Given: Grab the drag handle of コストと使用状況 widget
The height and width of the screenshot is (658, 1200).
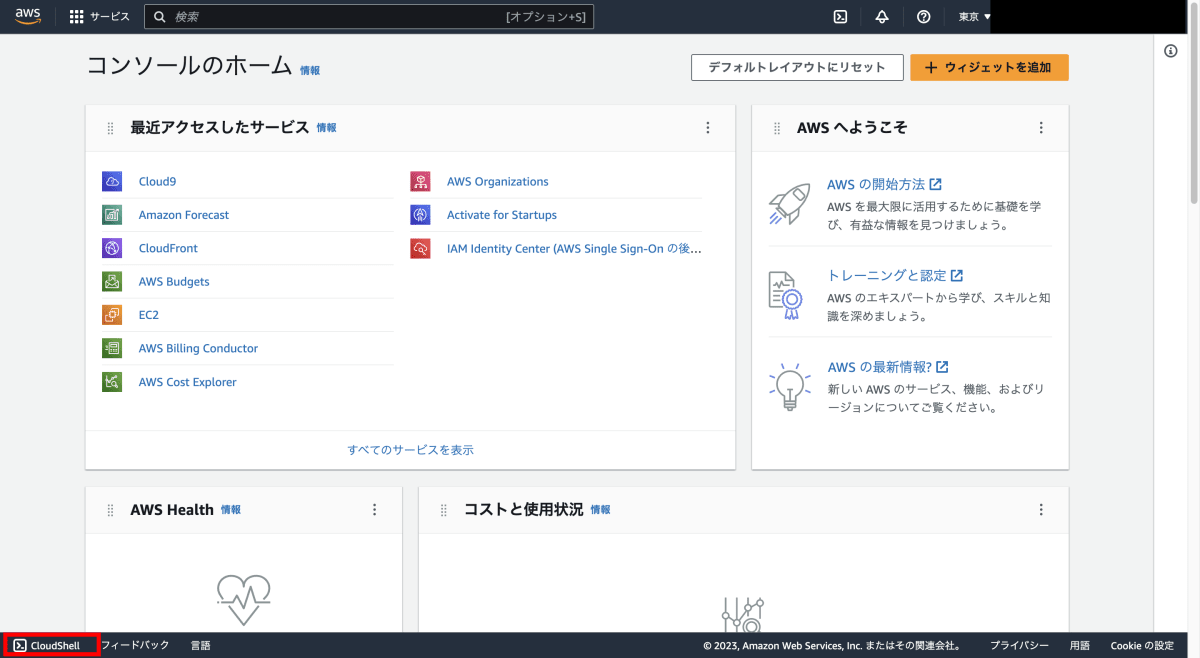Looking at the screenshot, I should point(444,510).
